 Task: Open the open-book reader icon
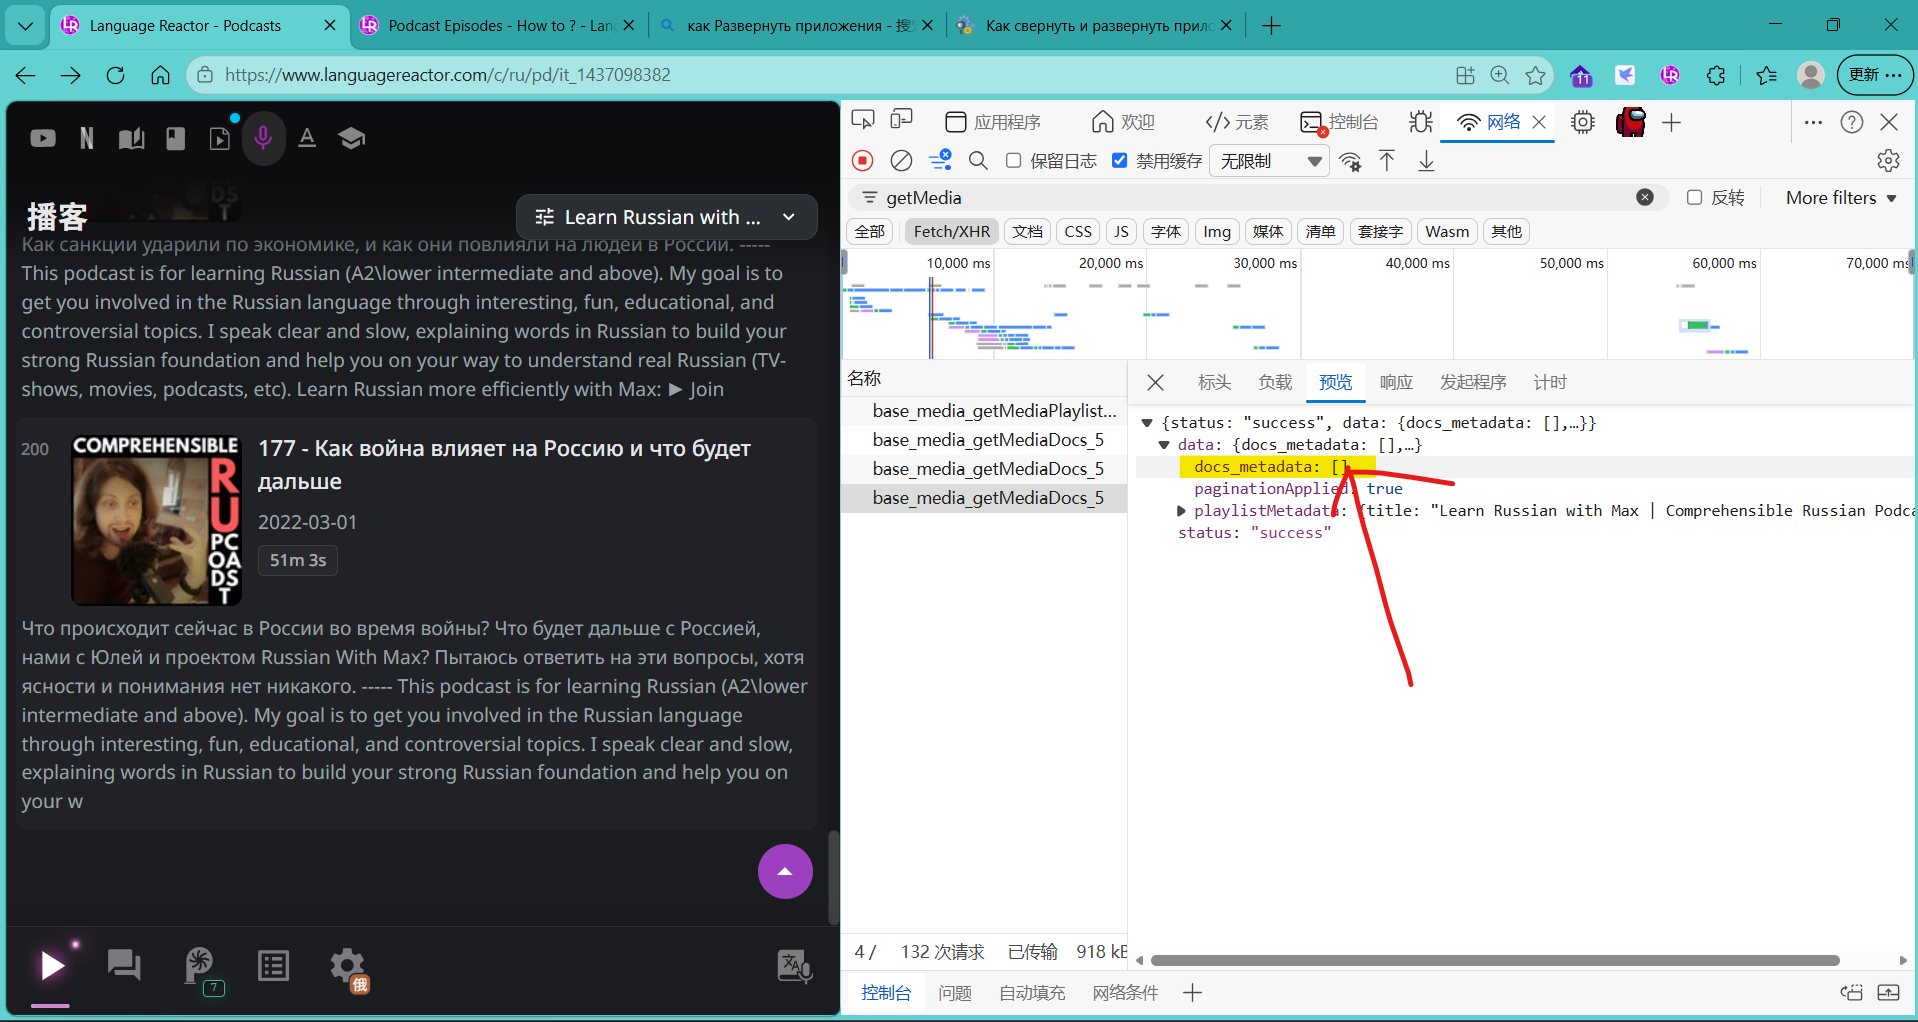point(131,138)
